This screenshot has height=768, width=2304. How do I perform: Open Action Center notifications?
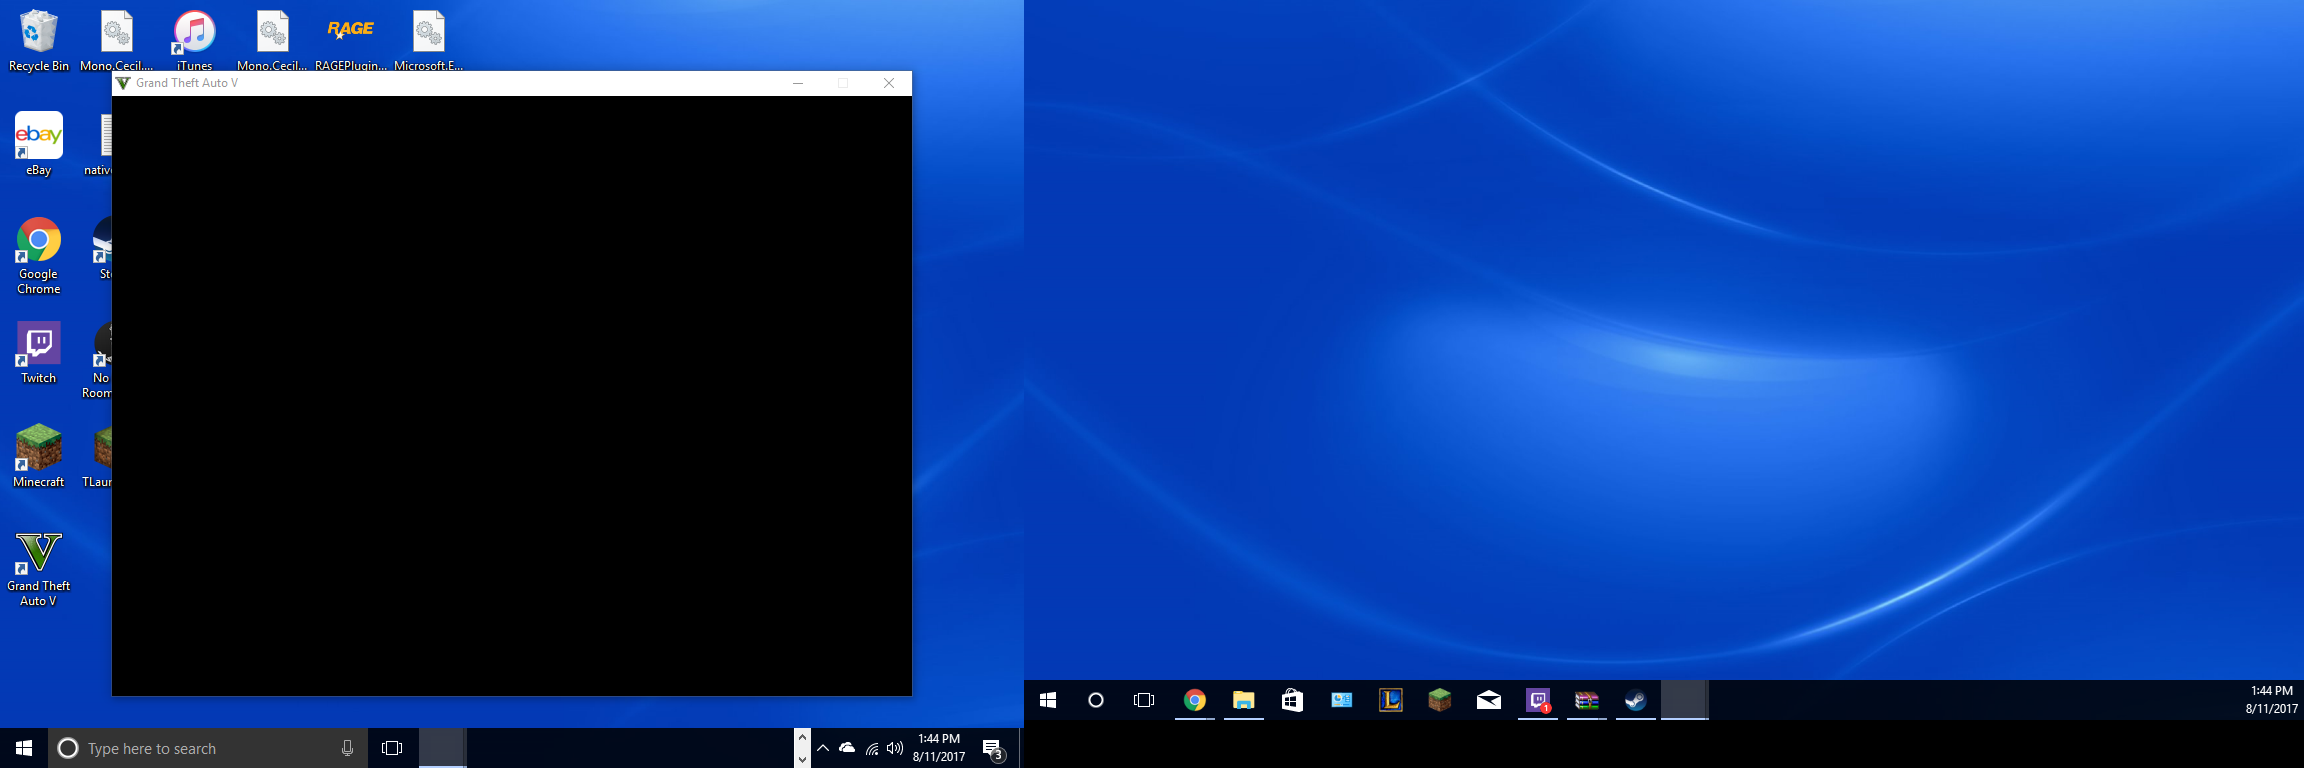coord(992,748)
